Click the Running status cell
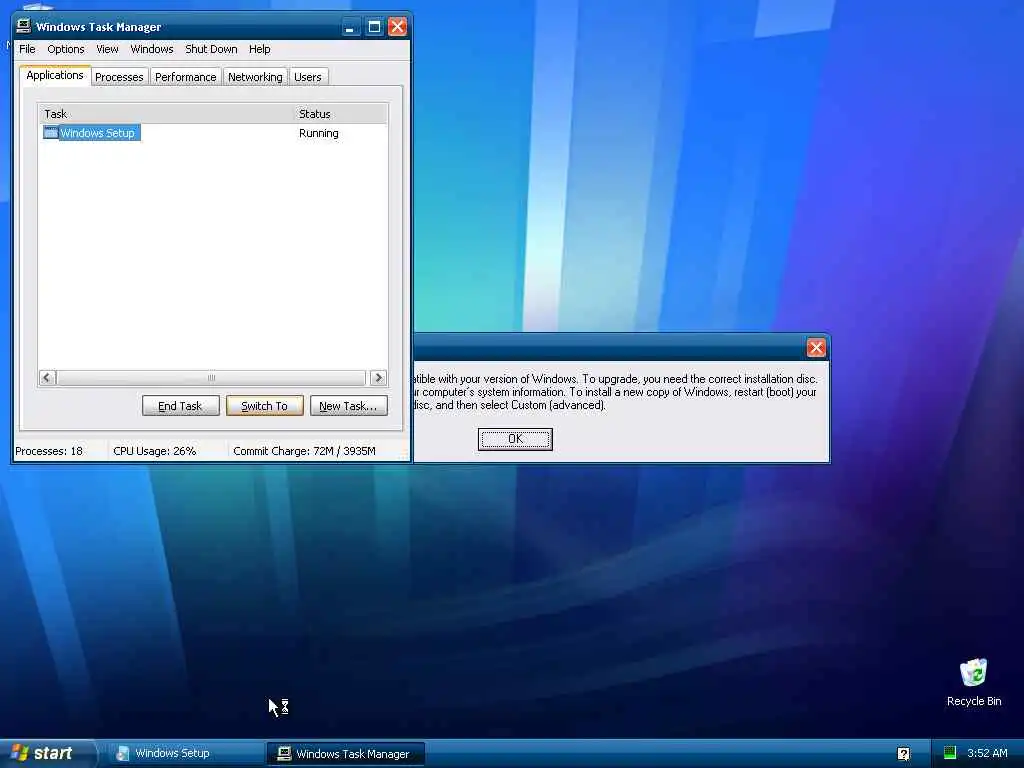This screenshot has height=768, width=1024. tap(319, 133)
